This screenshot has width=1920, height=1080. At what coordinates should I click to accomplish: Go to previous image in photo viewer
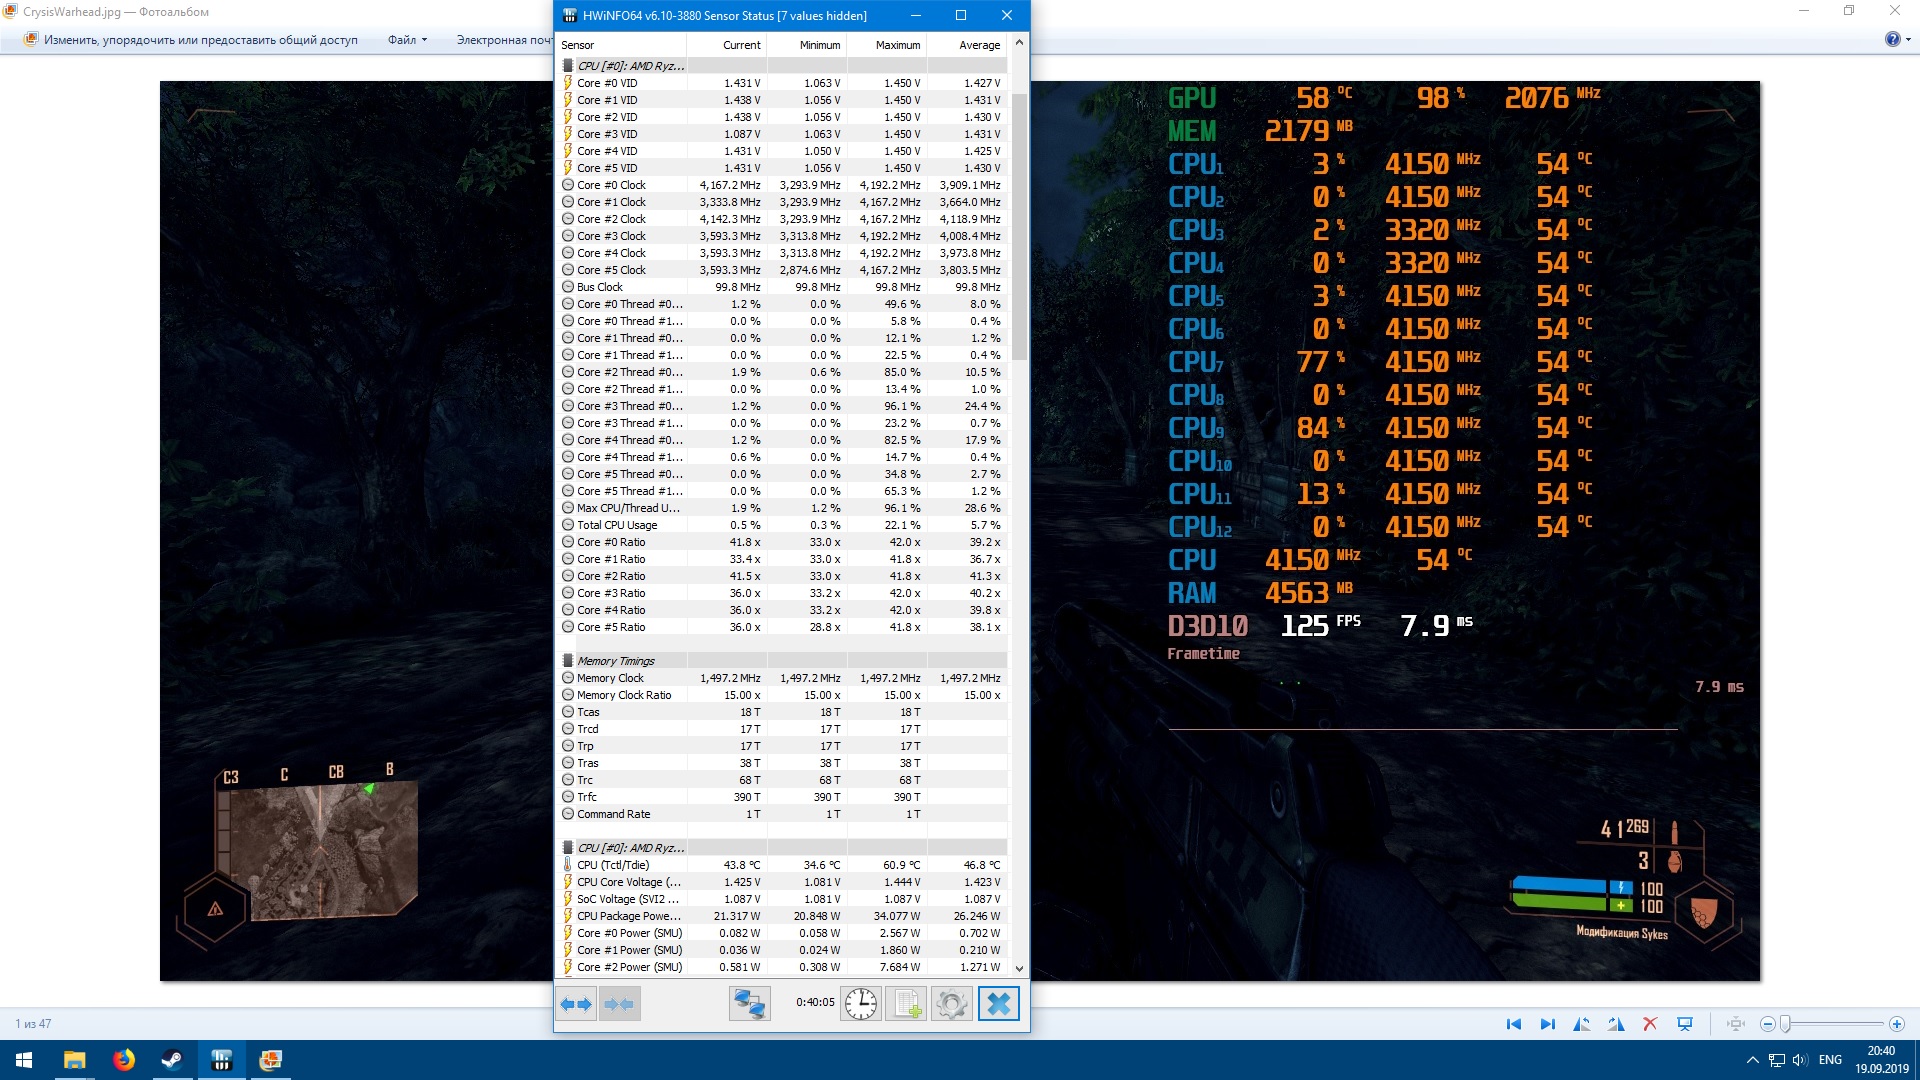pos(1513,1024)
